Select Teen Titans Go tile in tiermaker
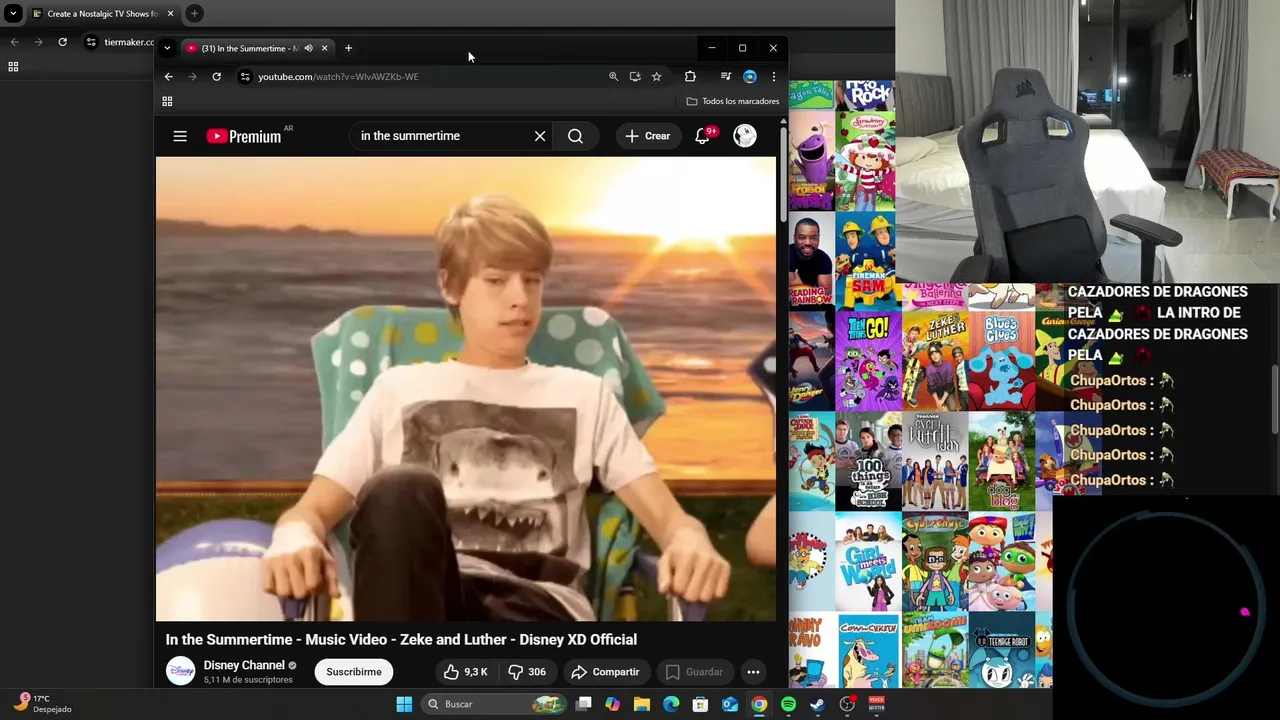1280x720 pixels. coord(868,360)
